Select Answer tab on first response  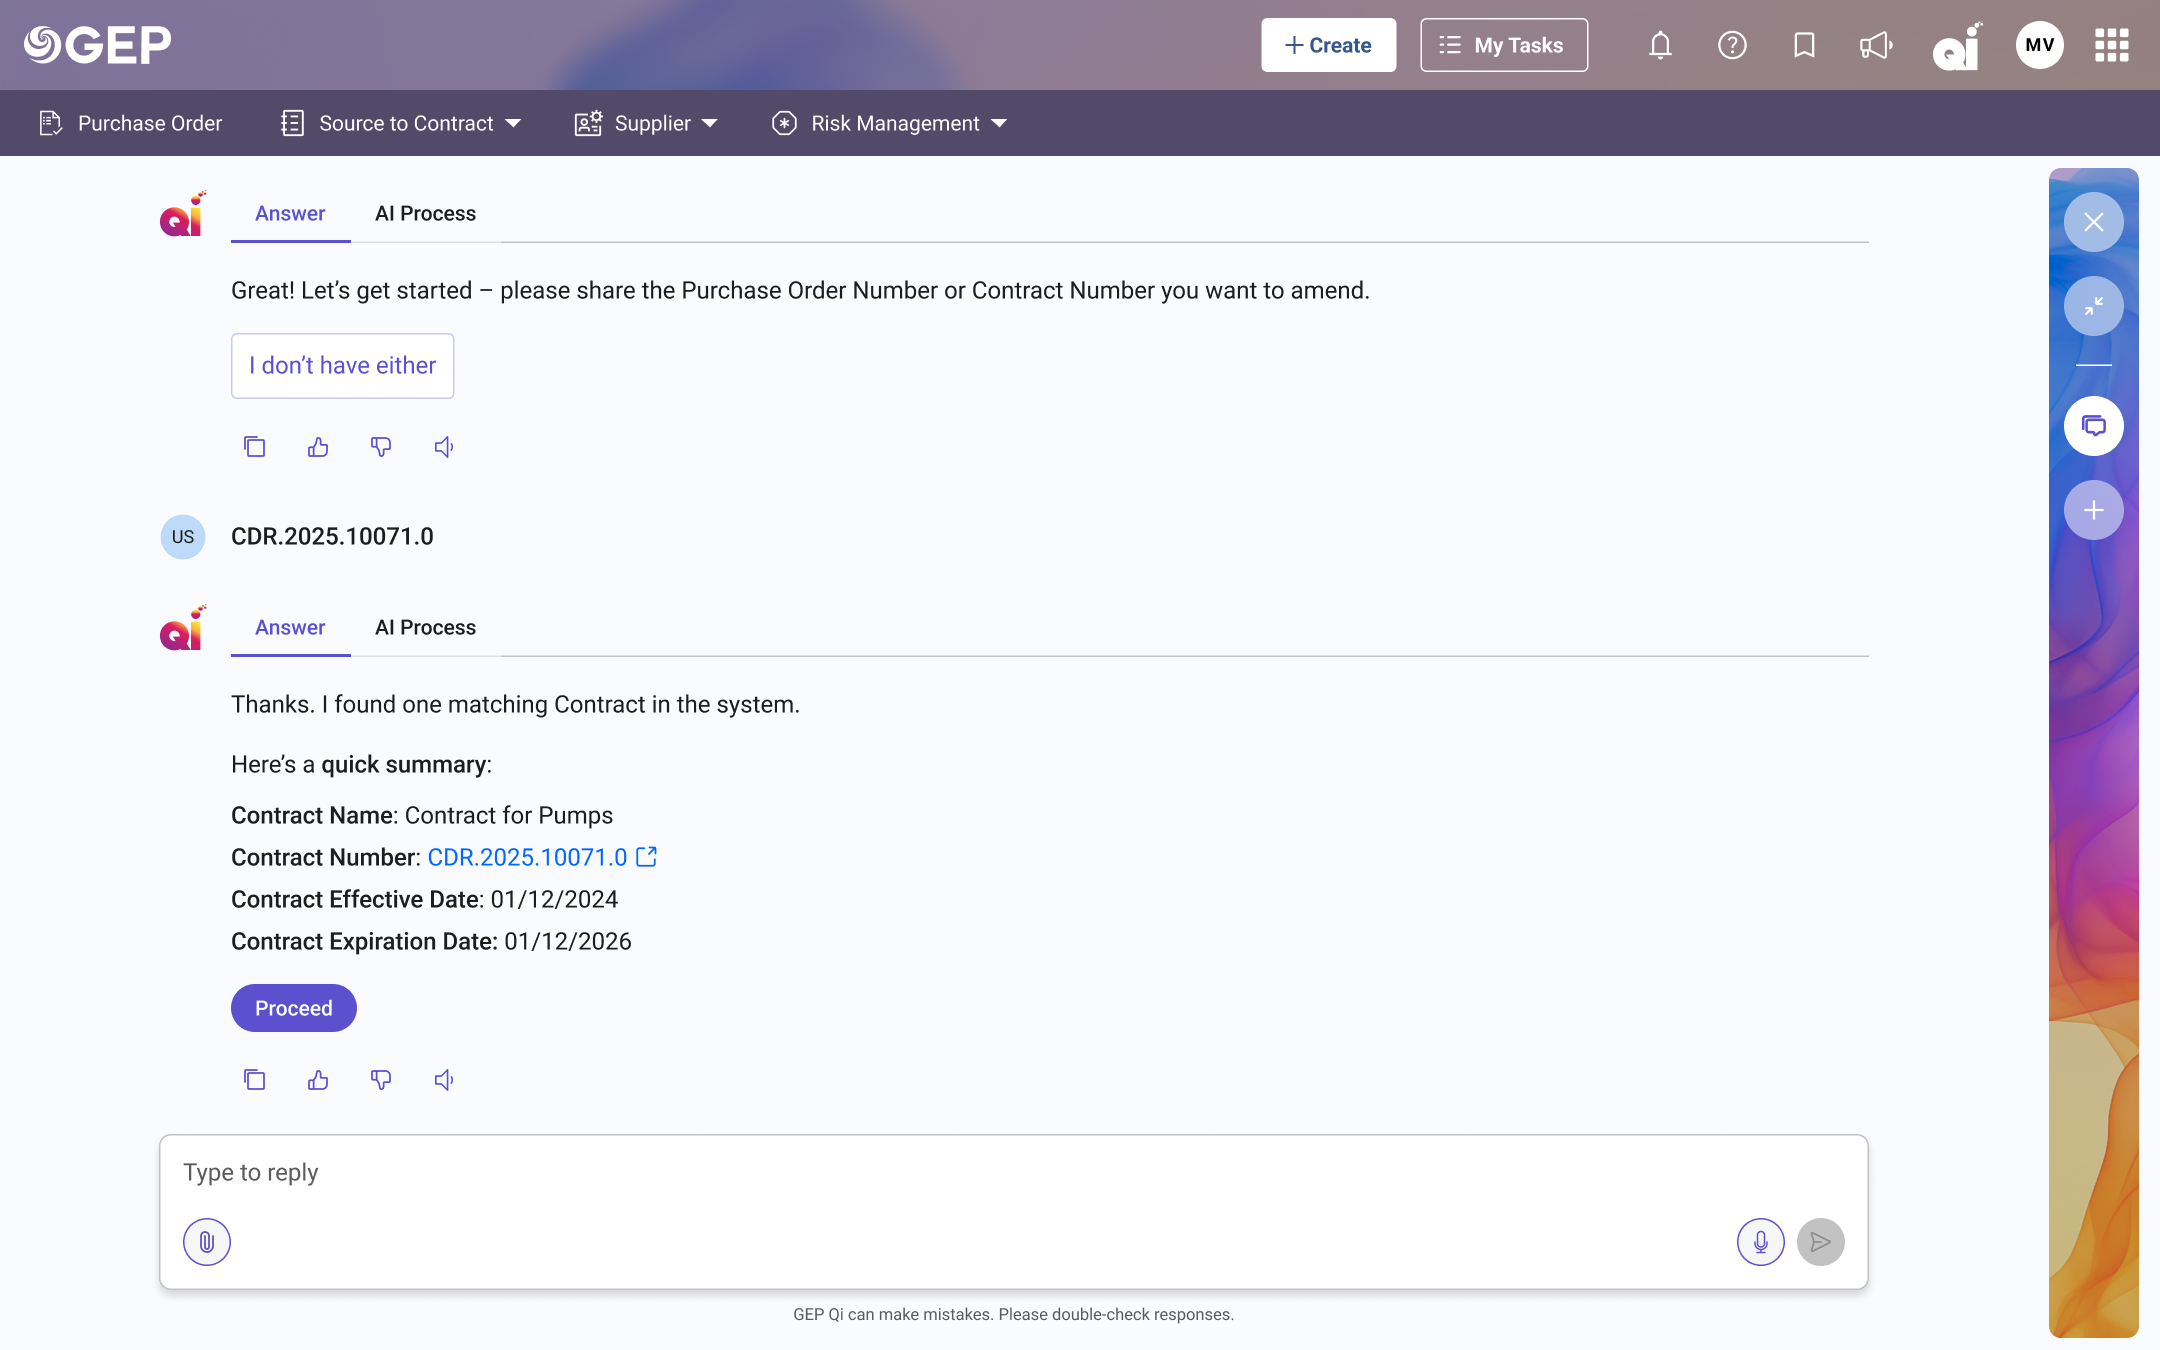290,213
